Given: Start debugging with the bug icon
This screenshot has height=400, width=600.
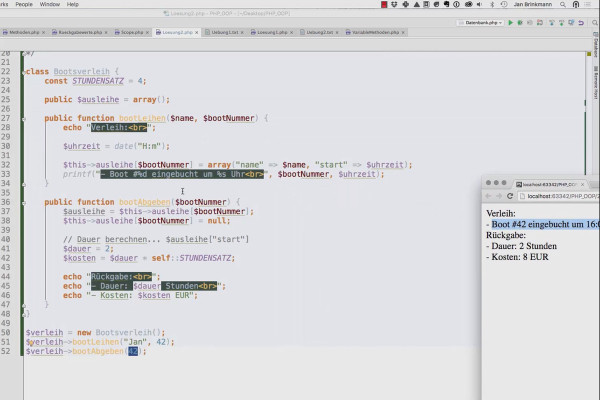Looking at the screenshot, I should pyautogui.click(x=520, y=23).
